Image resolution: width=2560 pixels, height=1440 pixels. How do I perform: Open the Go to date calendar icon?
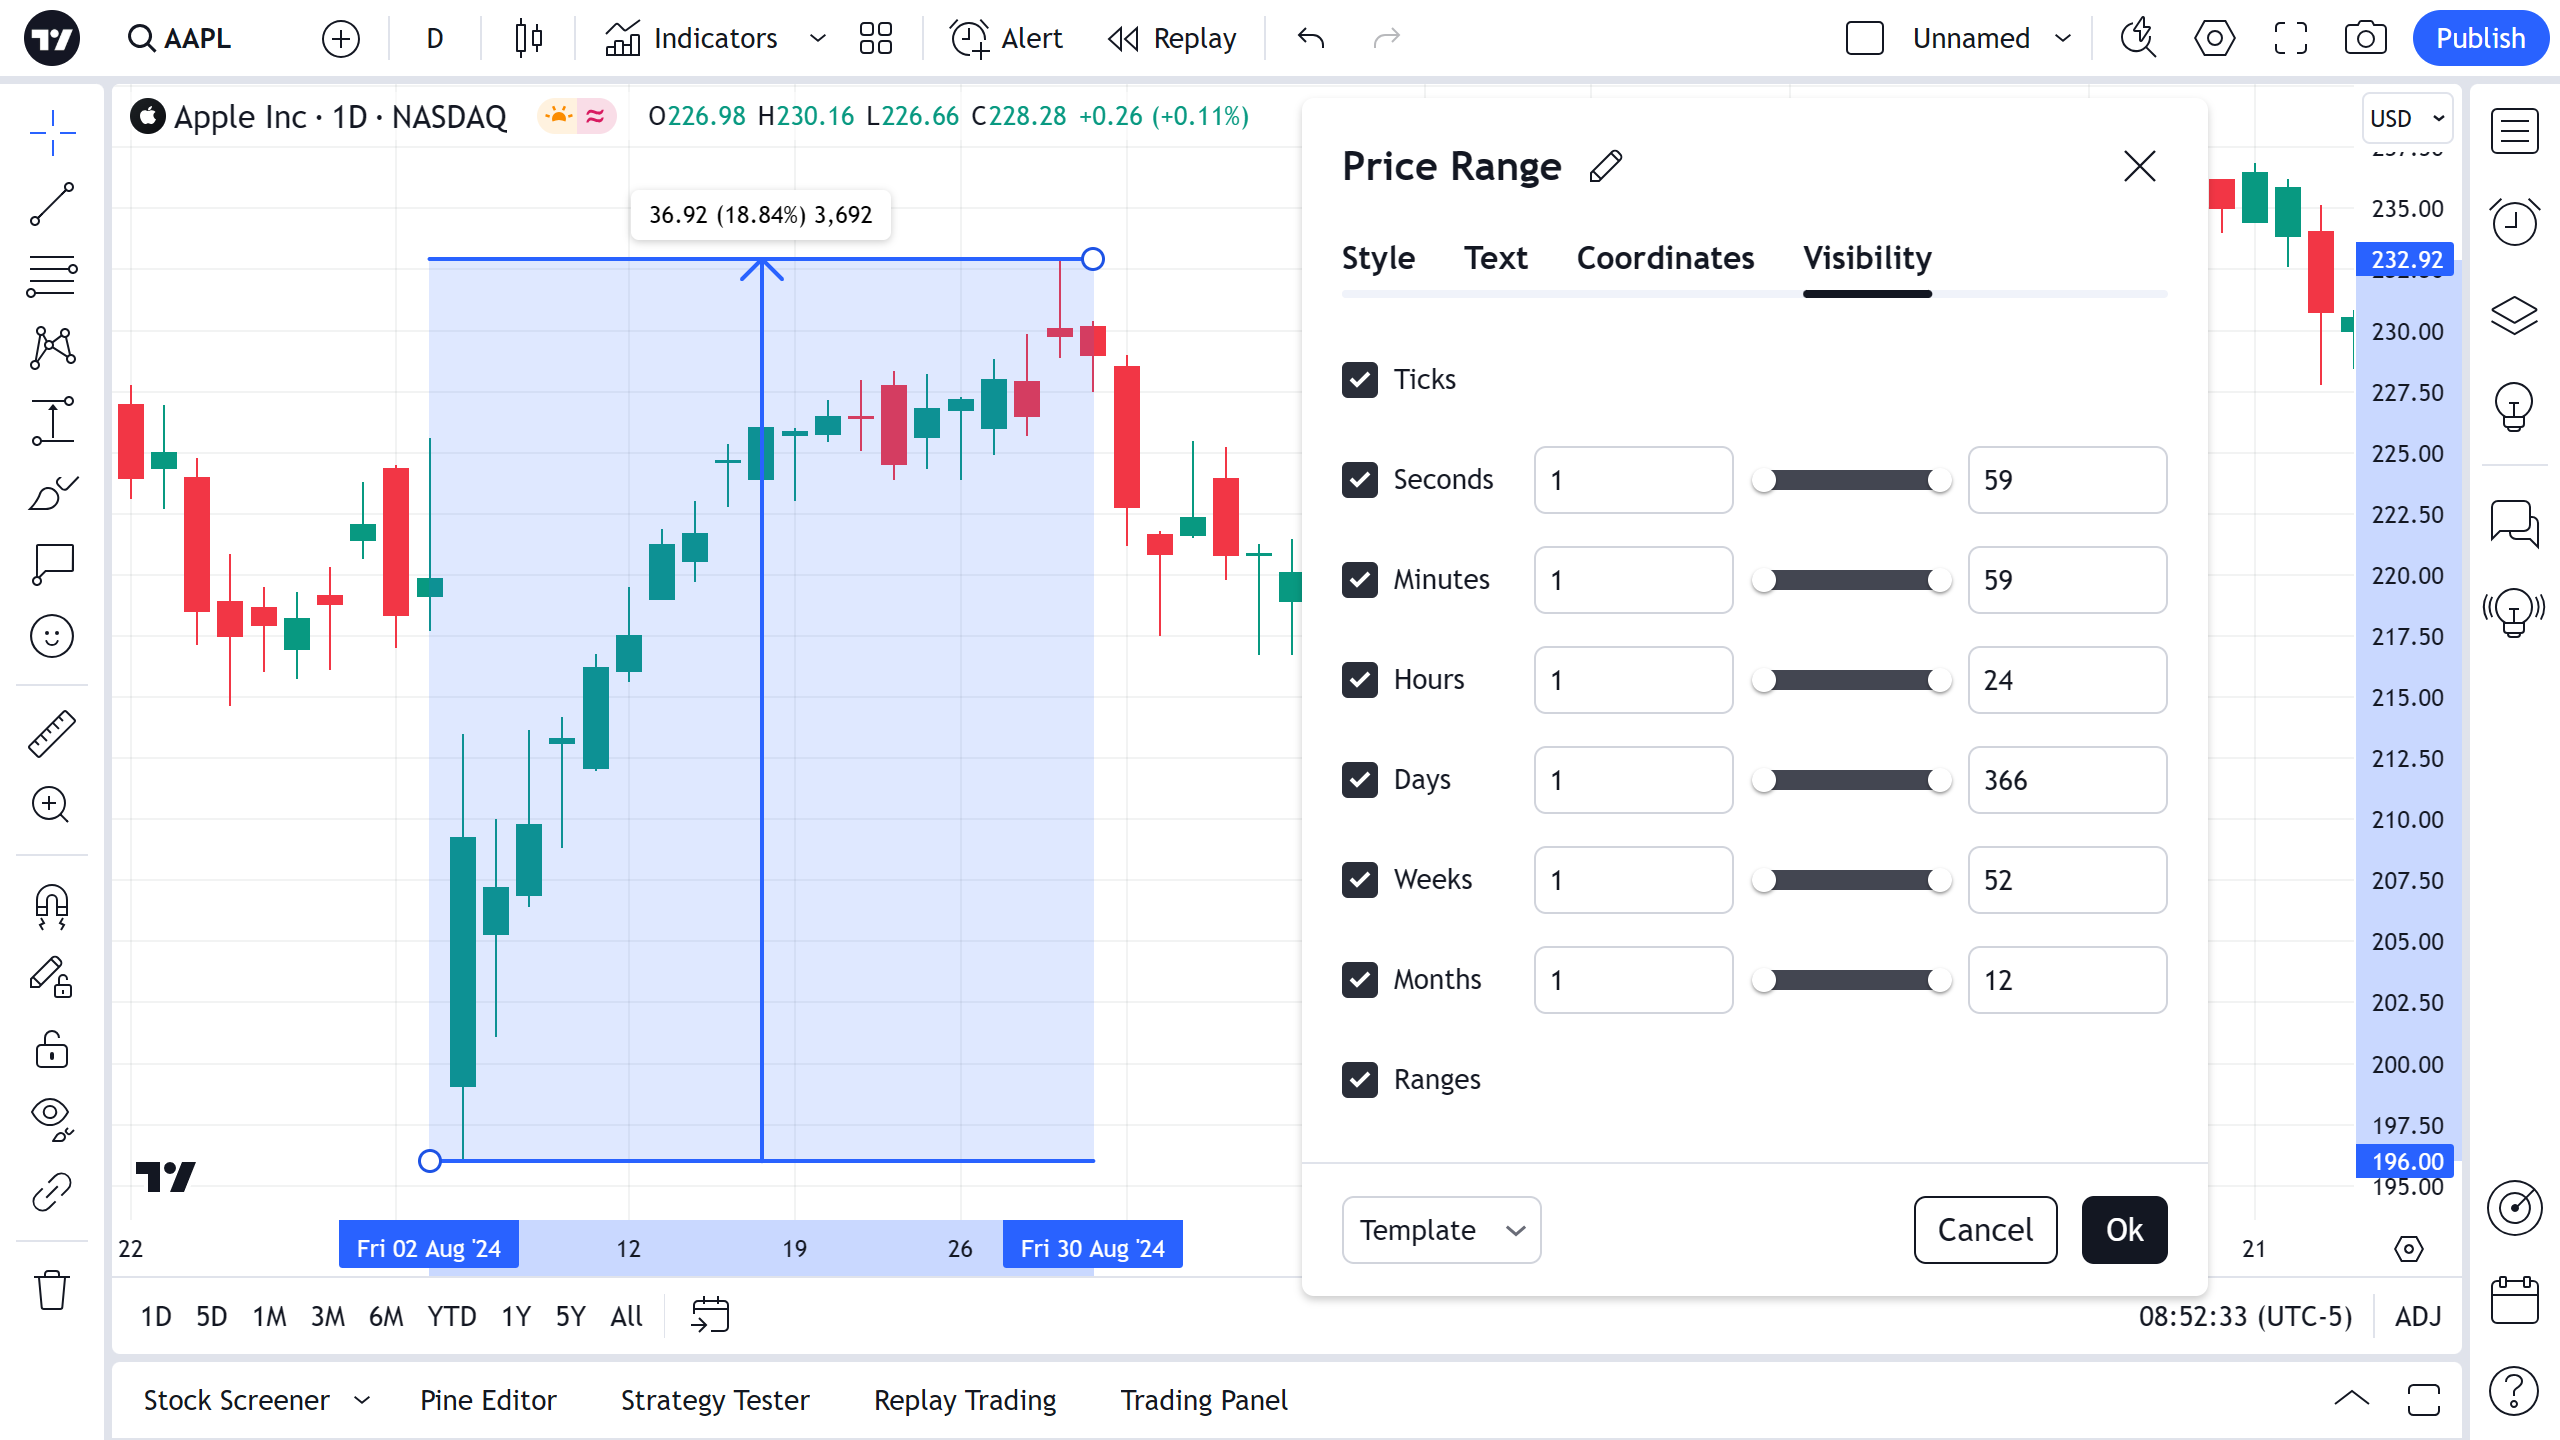[710, 1315]
